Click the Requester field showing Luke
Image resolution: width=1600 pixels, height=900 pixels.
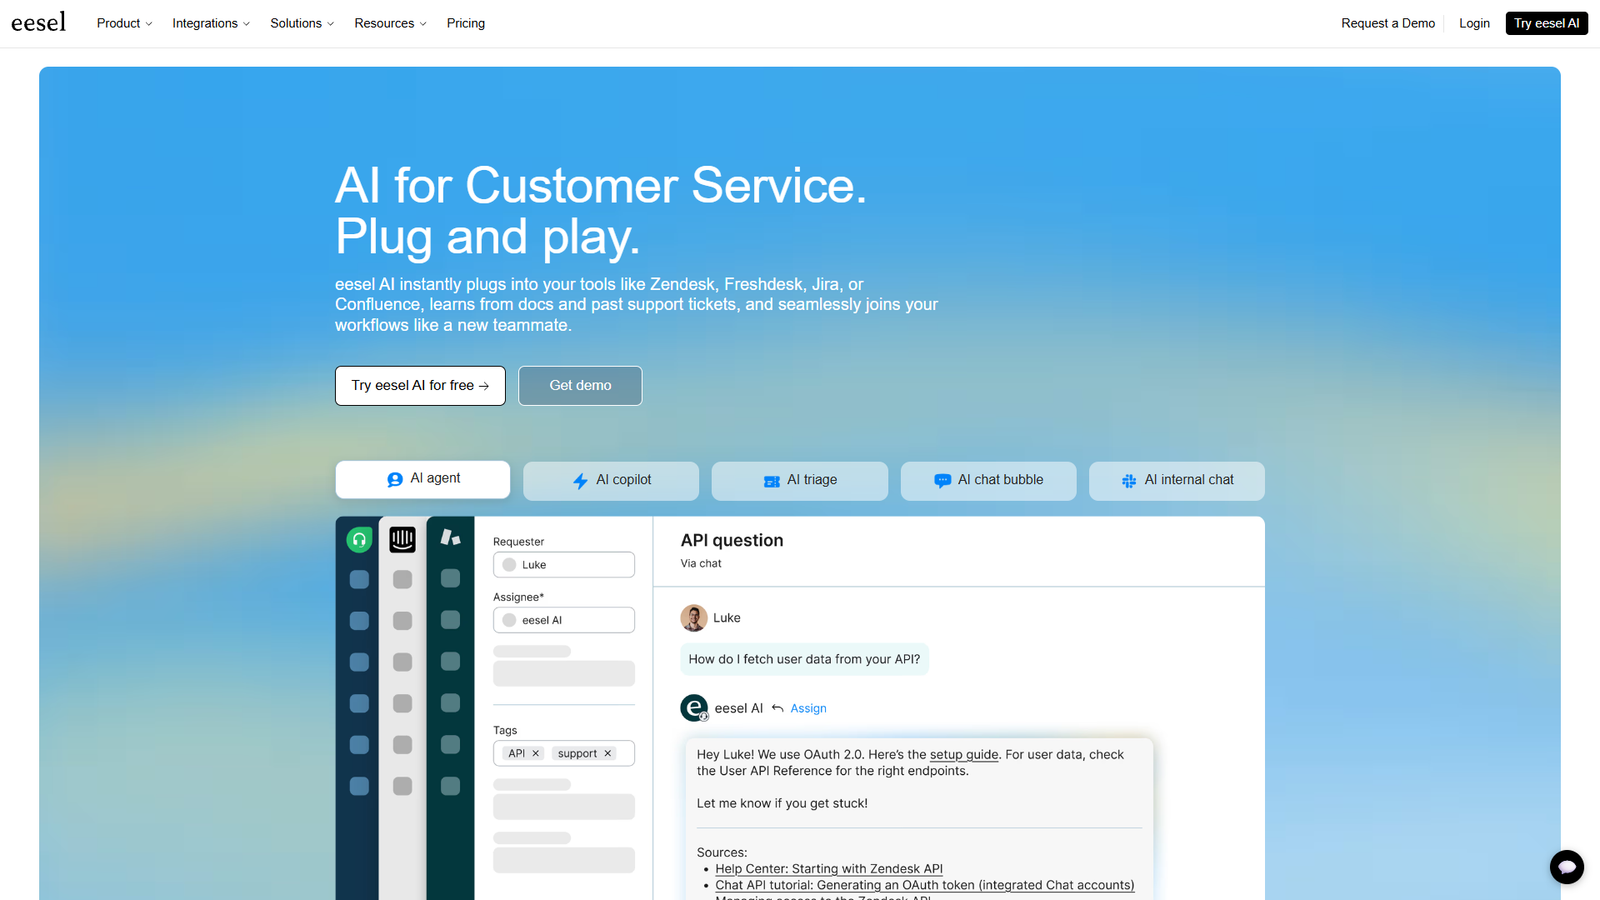564,565
